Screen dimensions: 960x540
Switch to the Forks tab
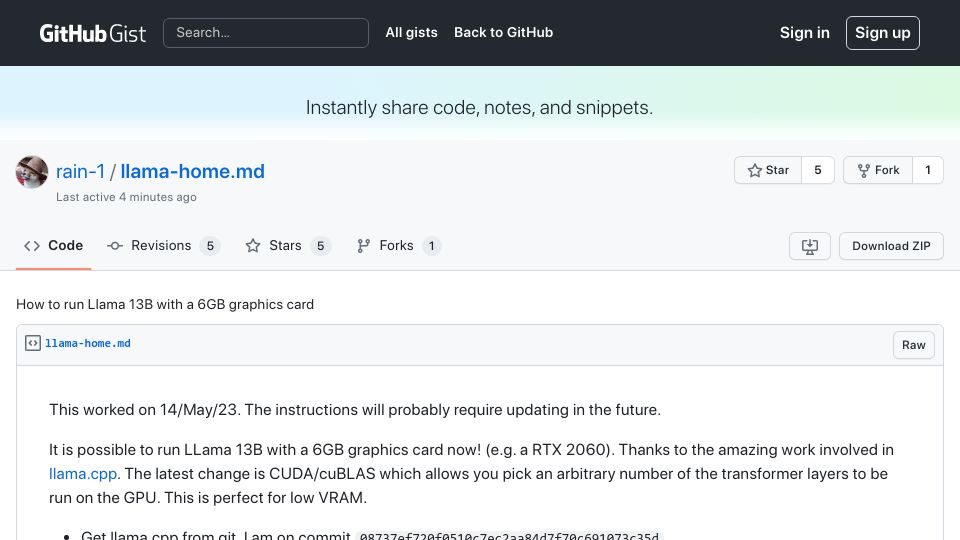click(398, 246)
